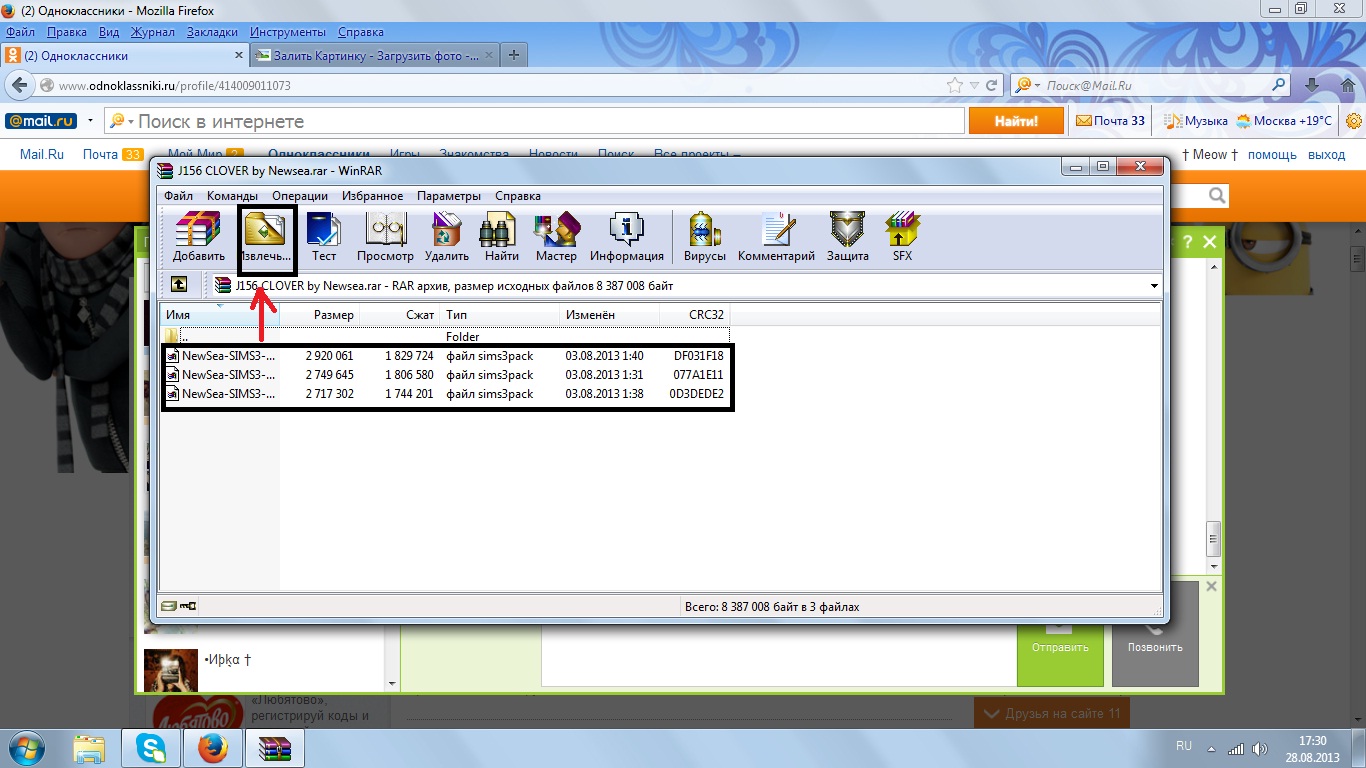This screenshot has height=768, width=1366.
Task: Click the question mark help icon on the green panel
Action: pyautogui.click(x=1187, y=241)
